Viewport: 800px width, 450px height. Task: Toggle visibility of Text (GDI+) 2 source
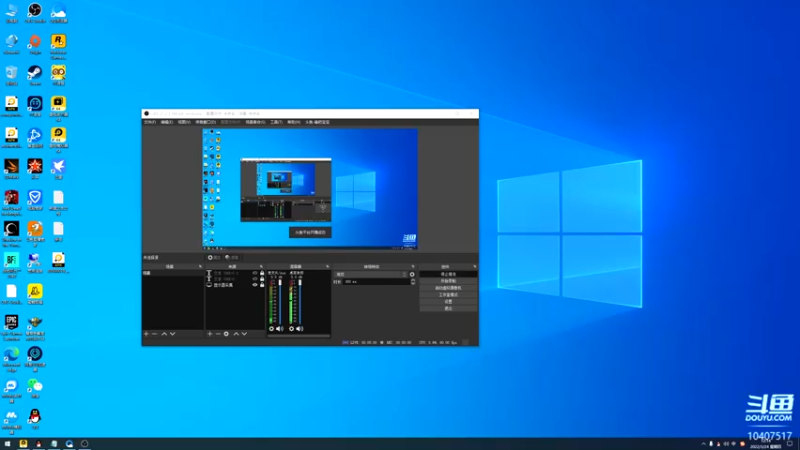255,273
